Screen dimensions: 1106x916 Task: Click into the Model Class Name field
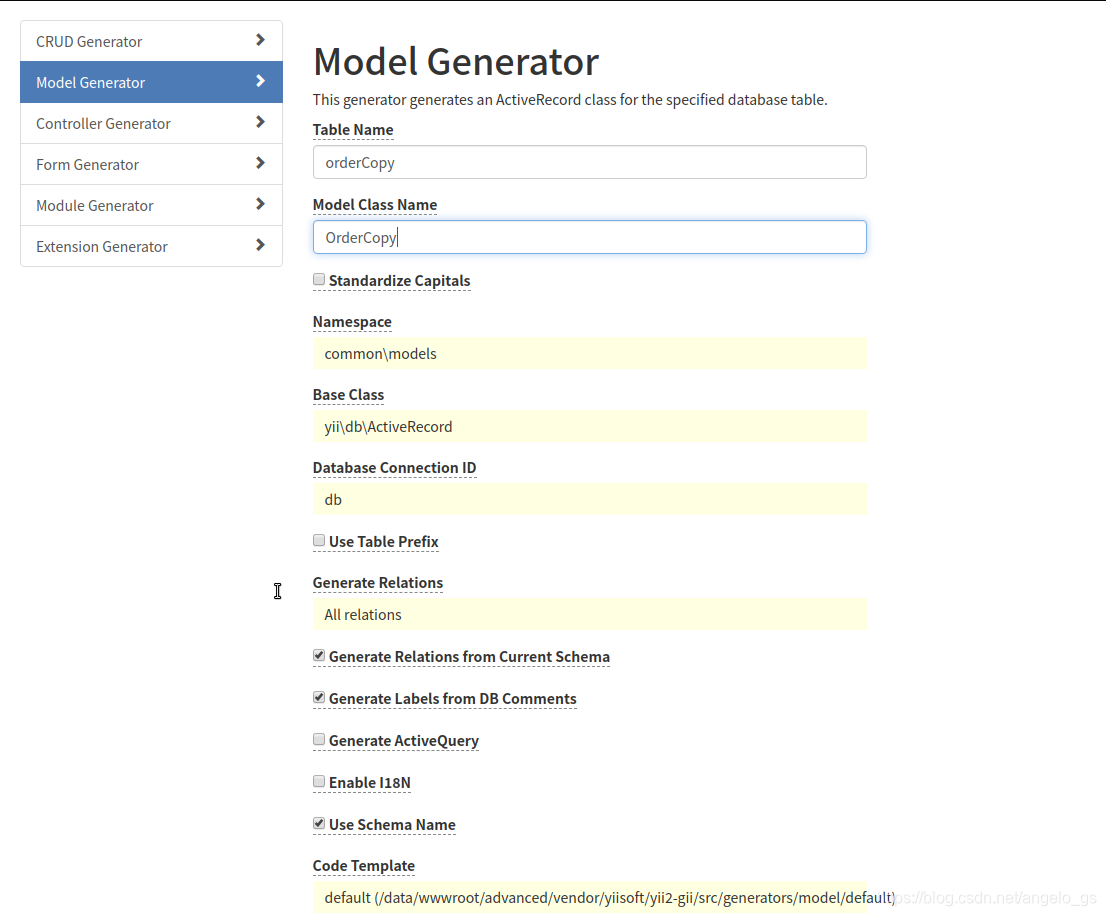click(x=590, y=237)
